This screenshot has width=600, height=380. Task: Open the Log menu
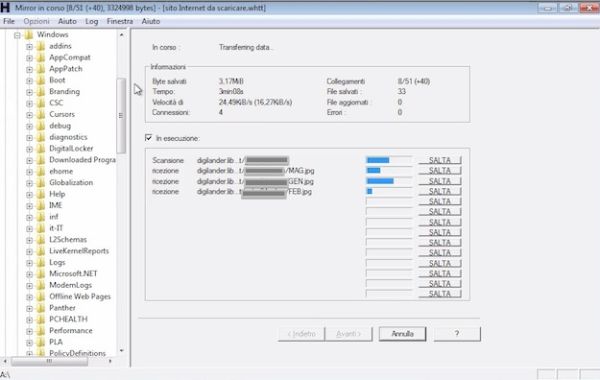(x=91, y=21)
